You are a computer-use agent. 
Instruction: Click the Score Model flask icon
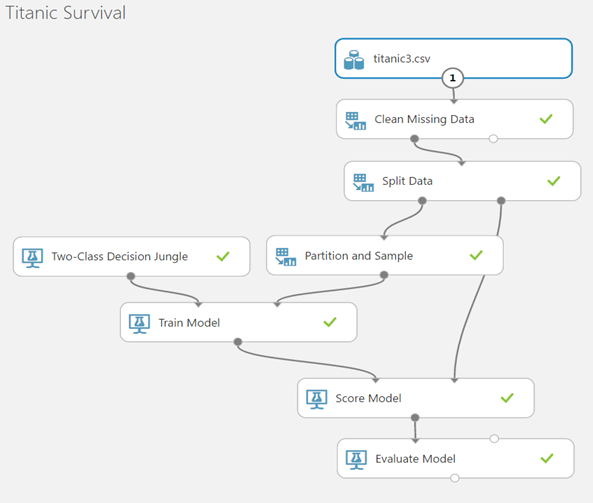pos(317,399)
